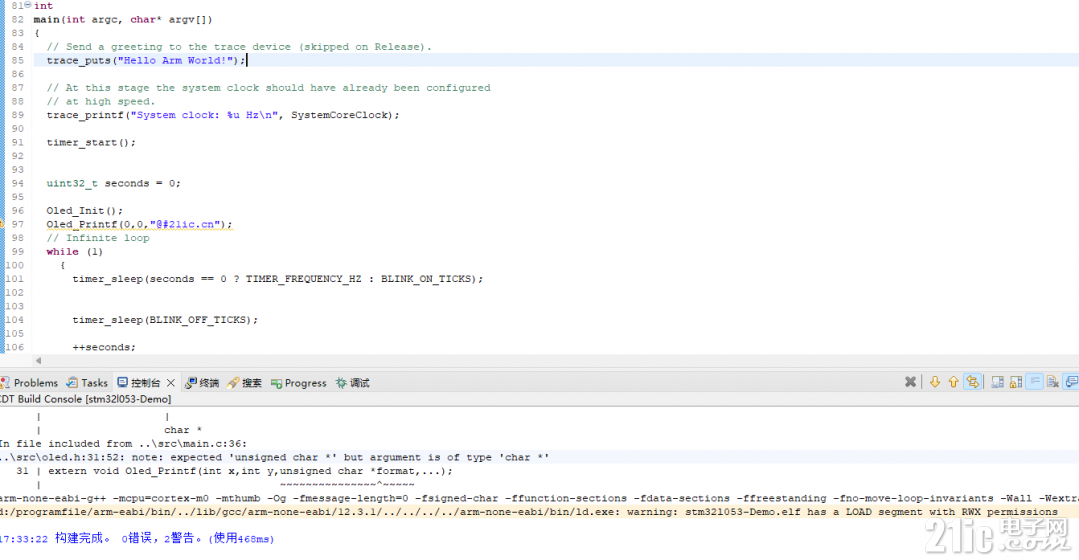Open the 终端 terminal tab

[202, 383]
